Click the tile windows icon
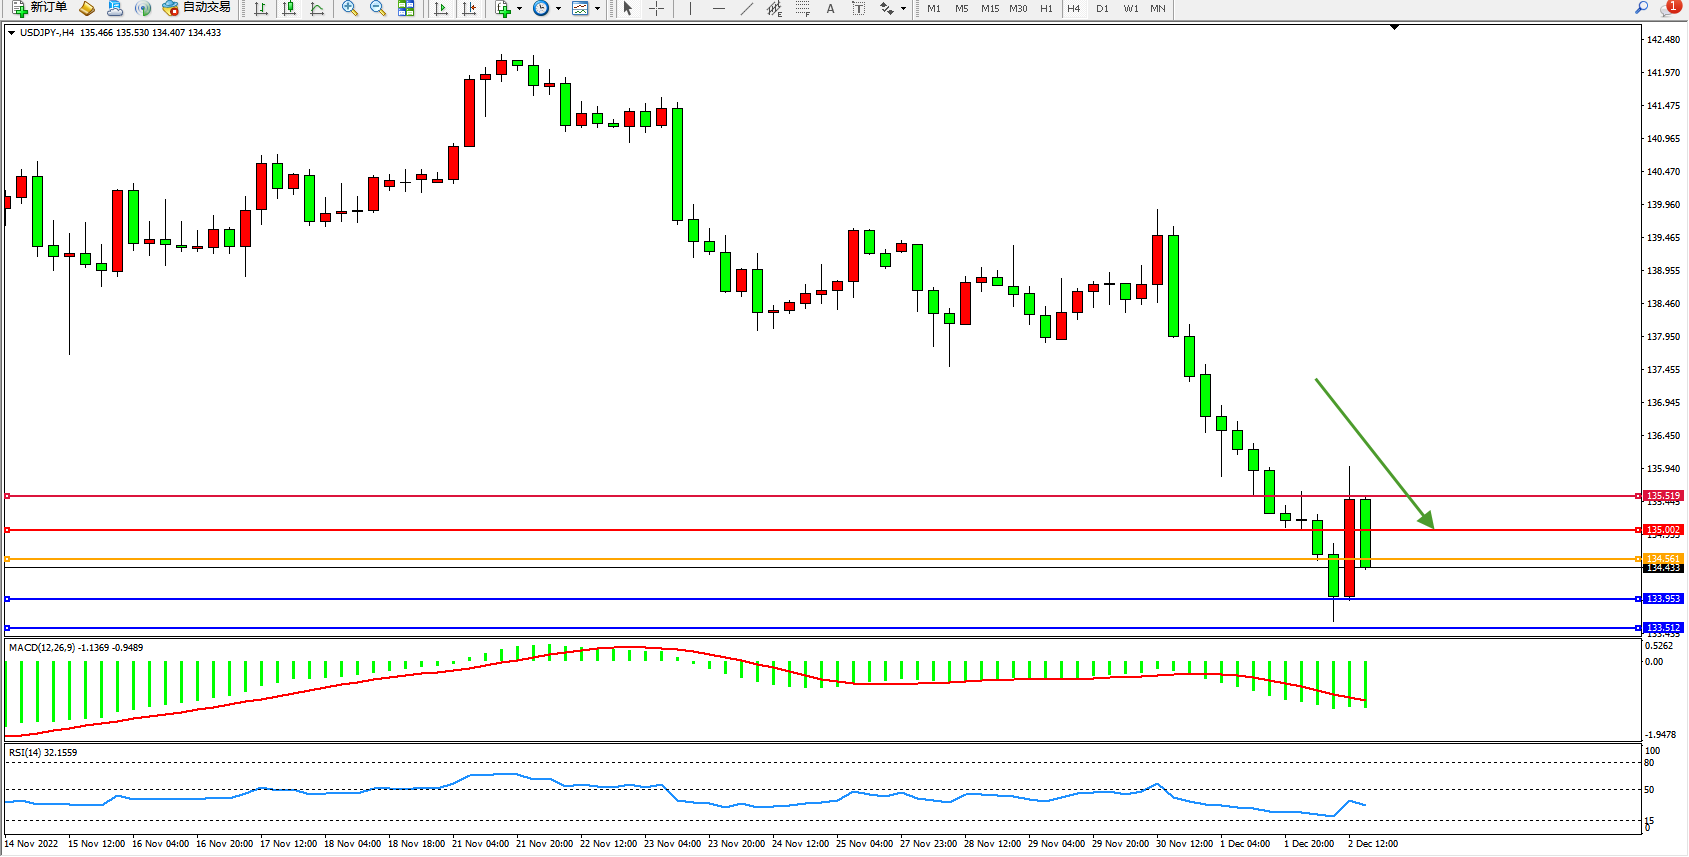The width and height of the screenshot is (1689, 857). click(x=406, y=8)
